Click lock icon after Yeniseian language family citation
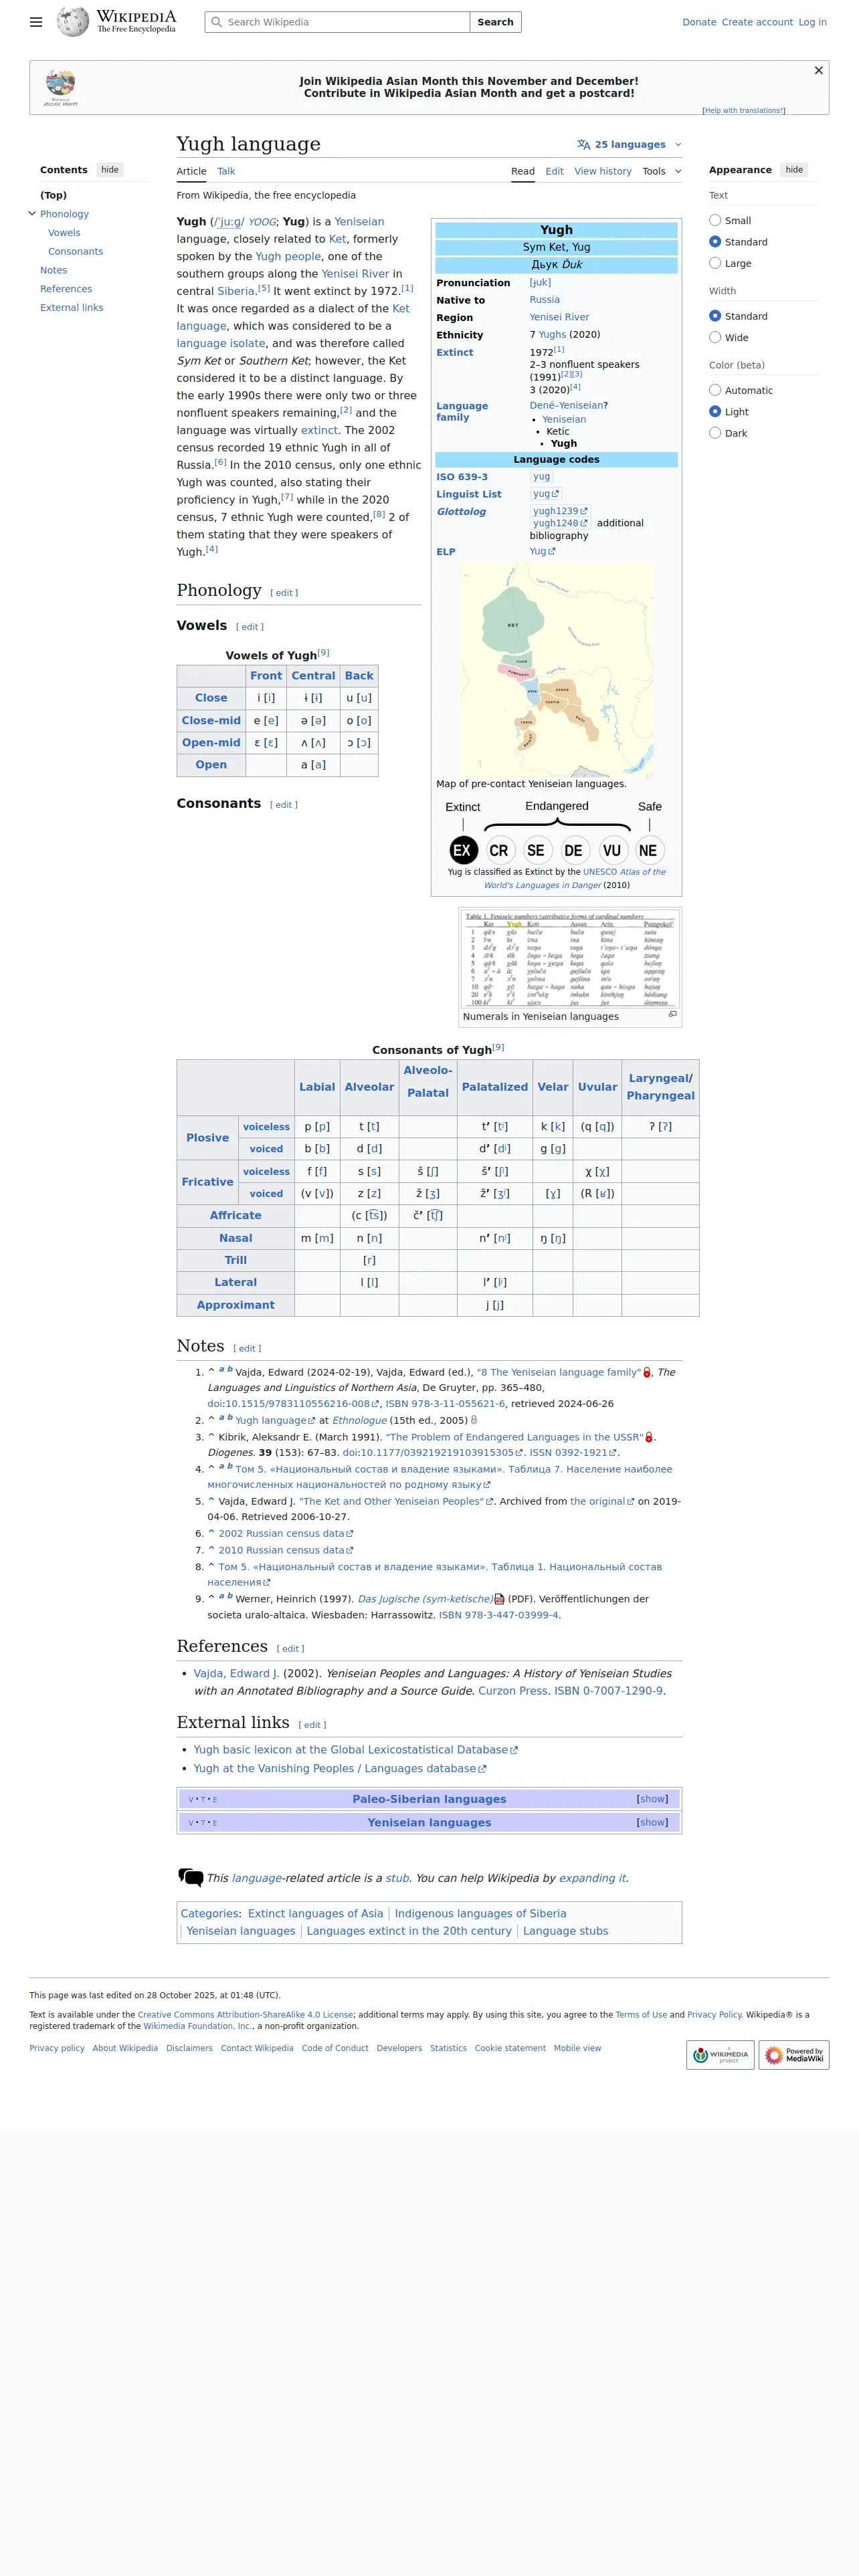 coord(647,1373)
